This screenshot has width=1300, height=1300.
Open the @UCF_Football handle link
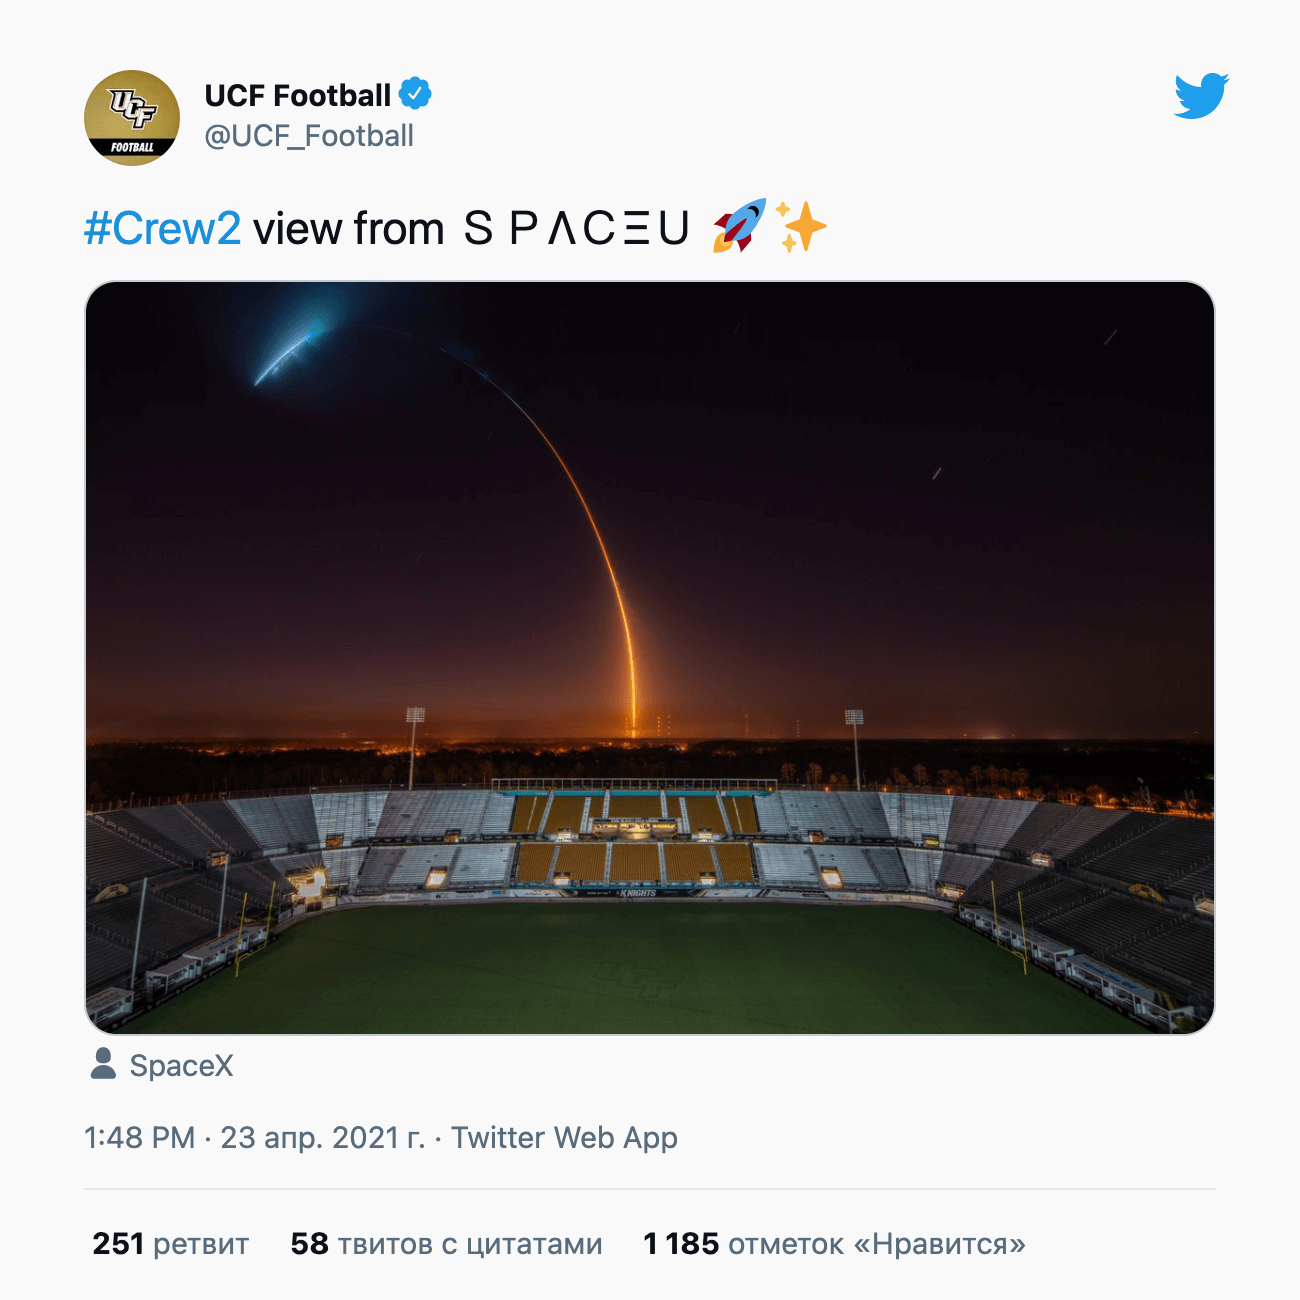(309, 136)
